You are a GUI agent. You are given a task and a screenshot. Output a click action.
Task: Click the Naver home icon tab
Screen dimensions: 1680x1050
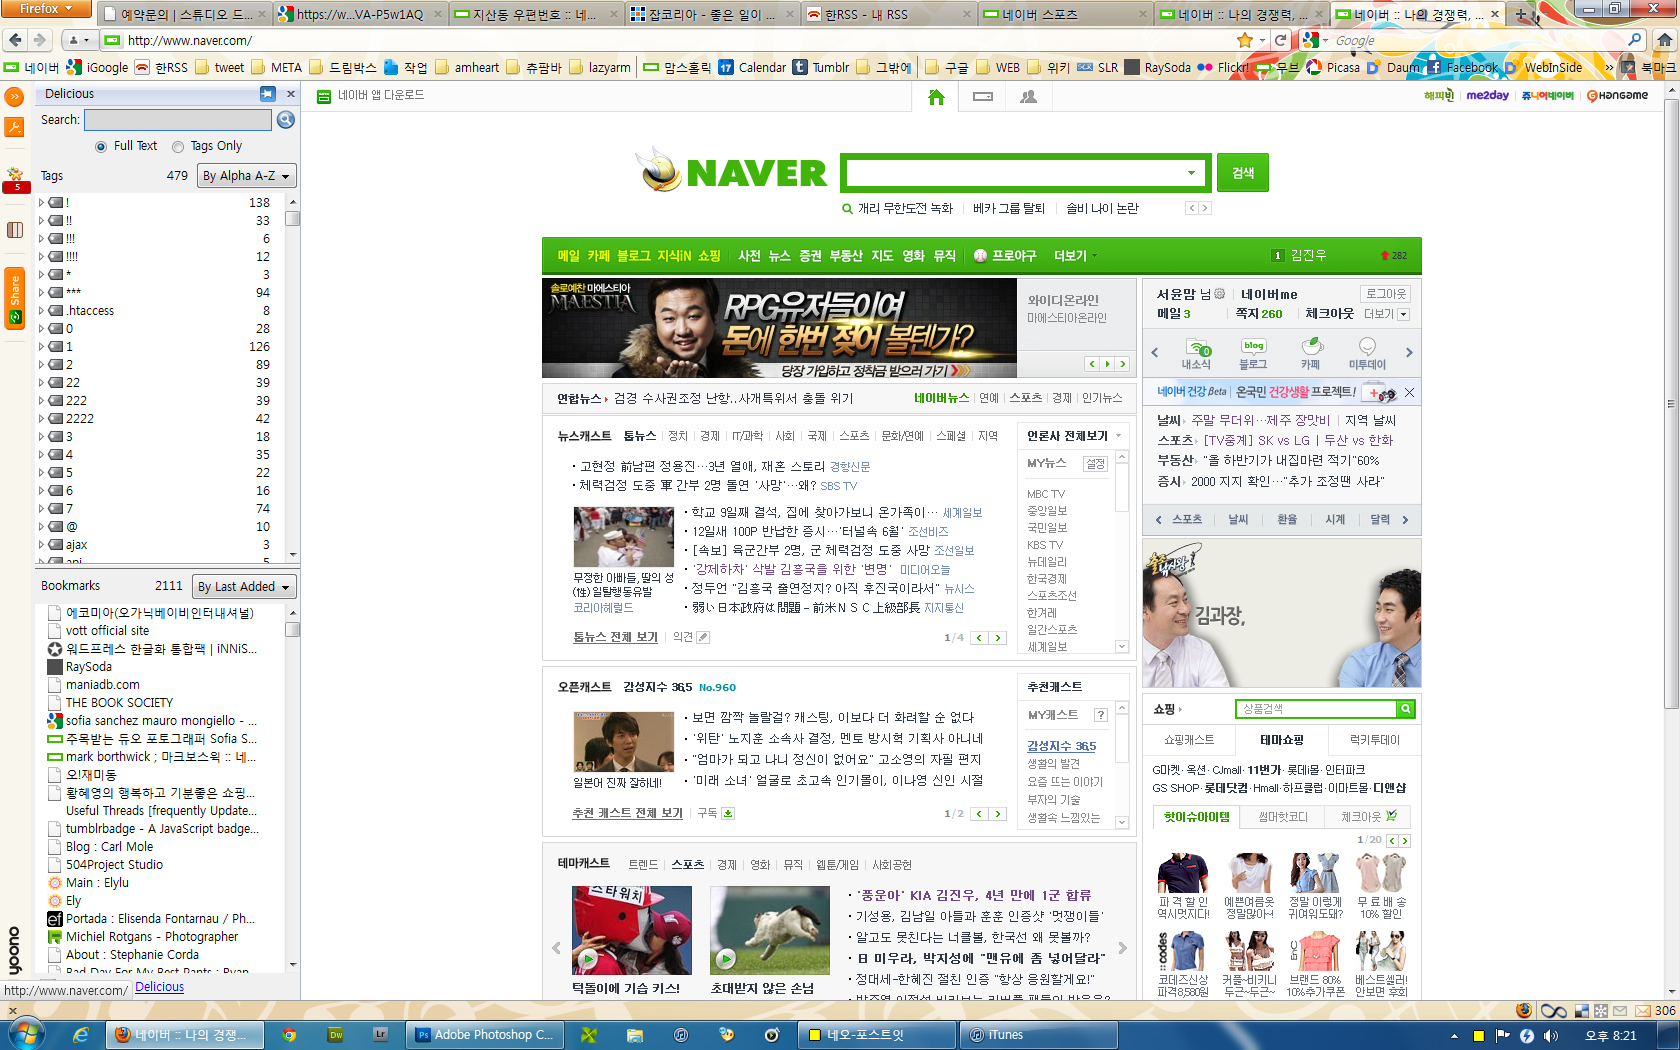[x=936, y=97]
